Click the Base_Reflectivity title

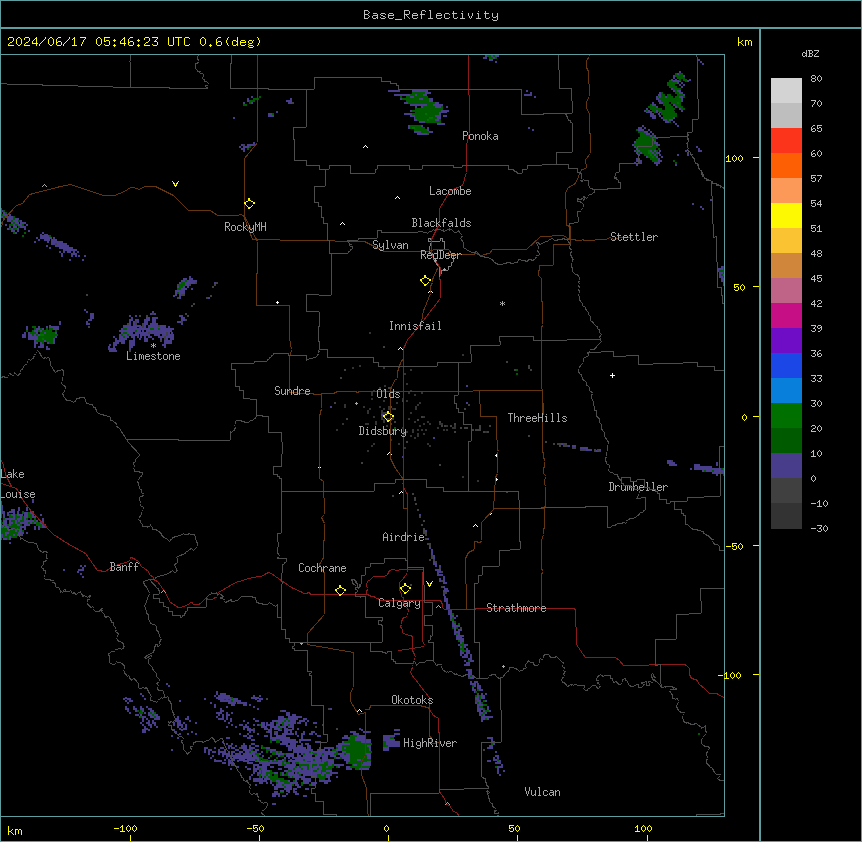(431, 15)
